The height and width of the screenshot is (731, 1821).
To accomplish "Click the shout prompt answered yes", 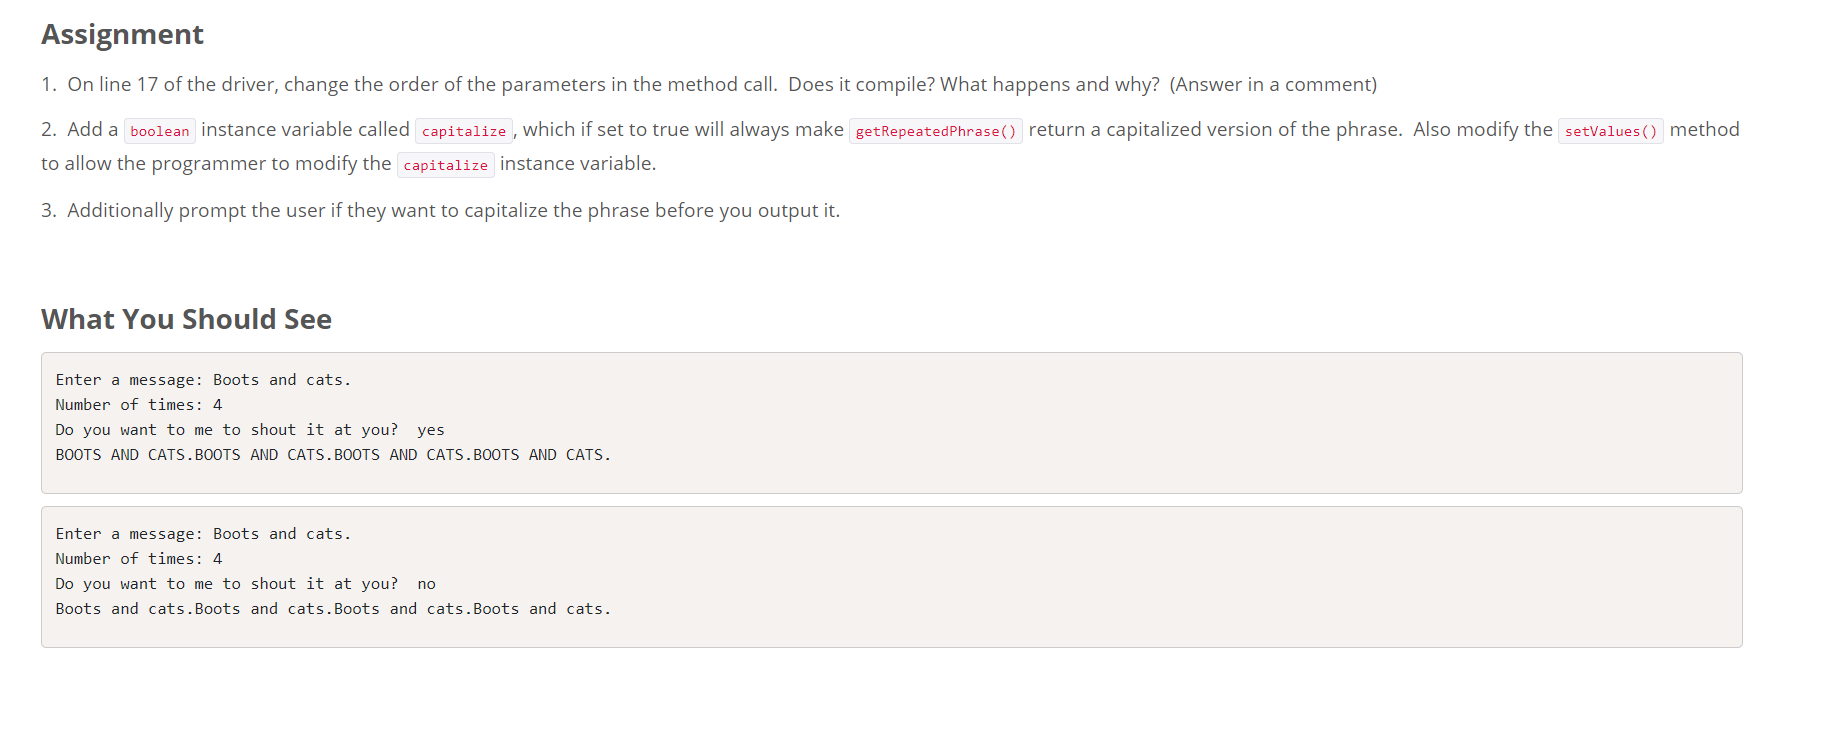I will (x=250, y=430).
